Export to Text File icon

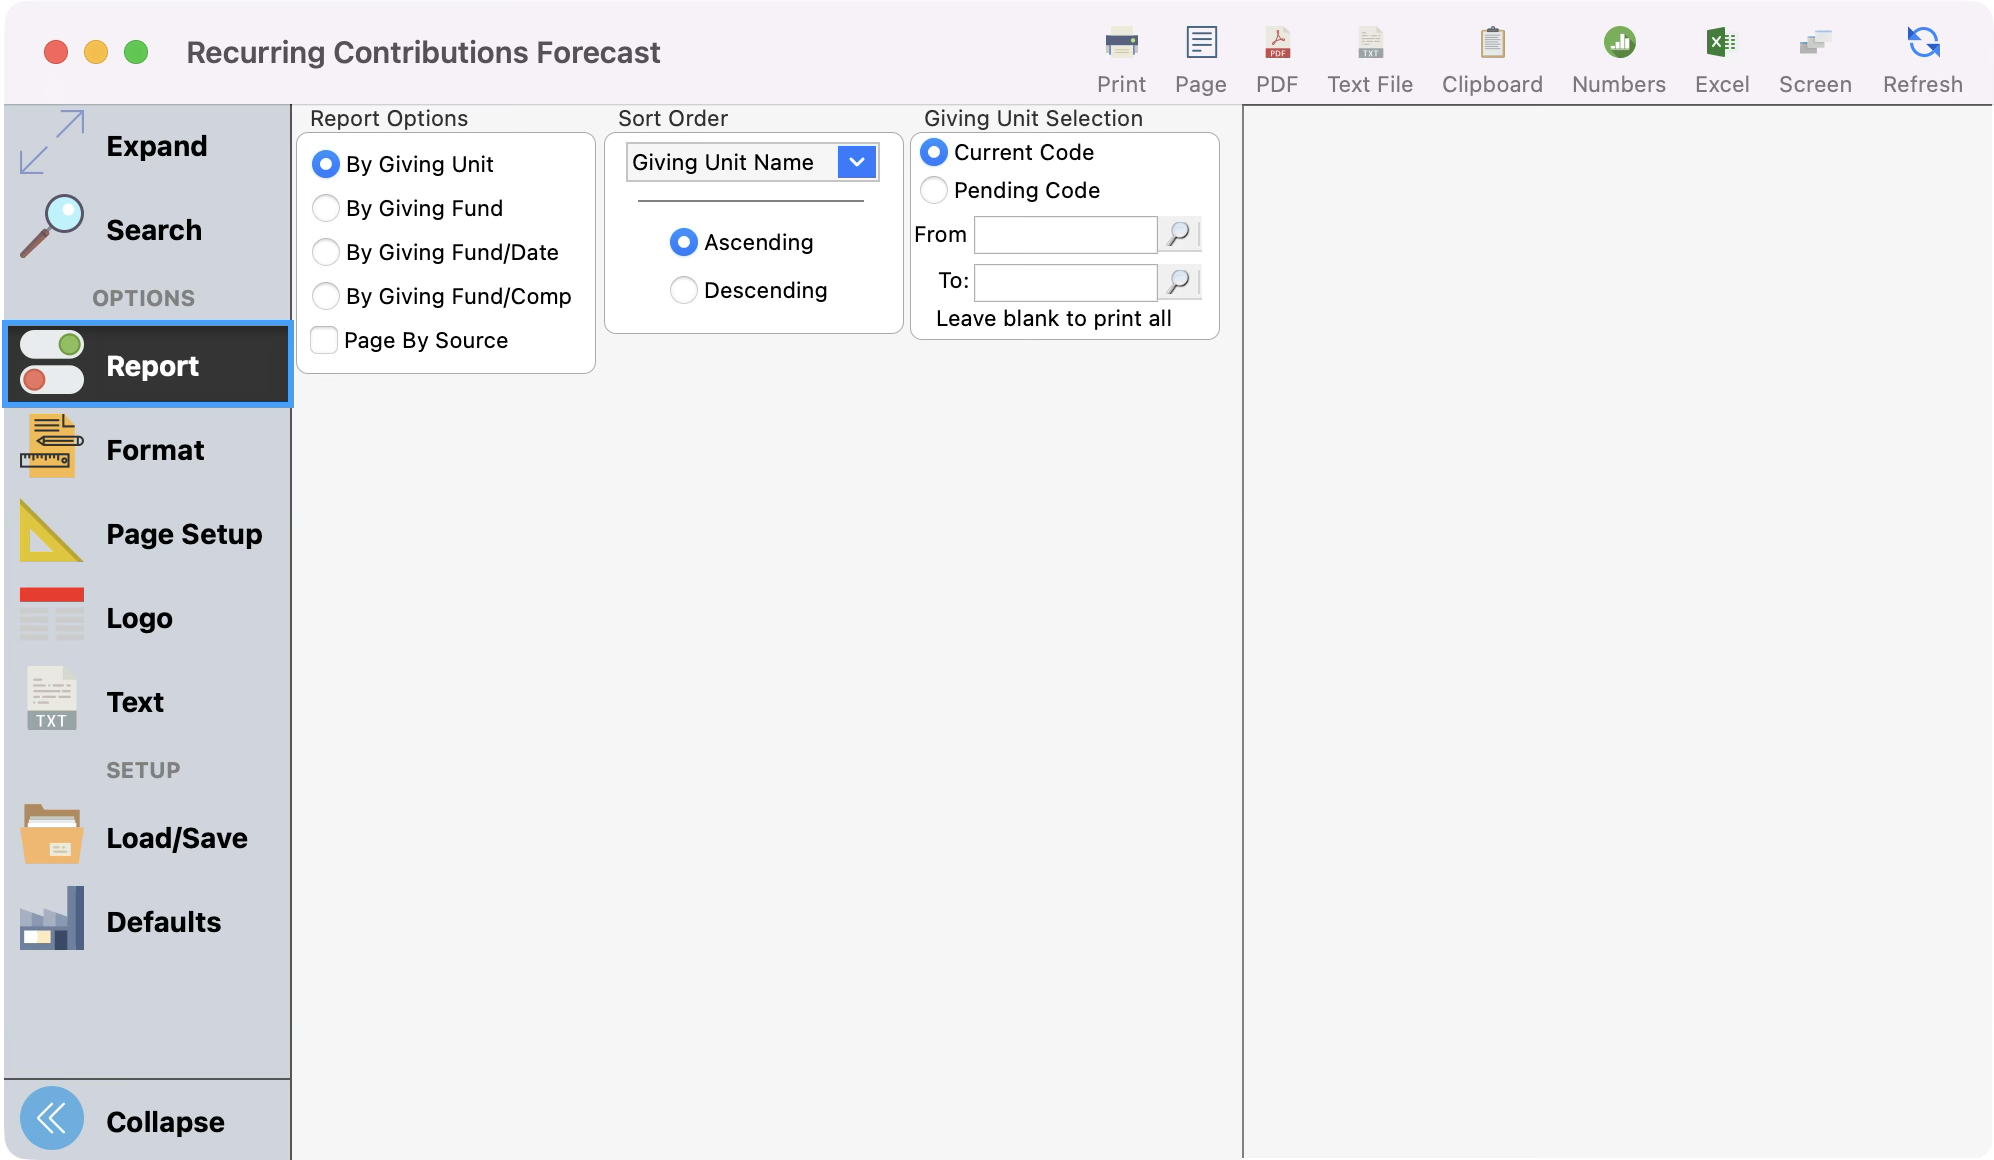click(1370, 43)
